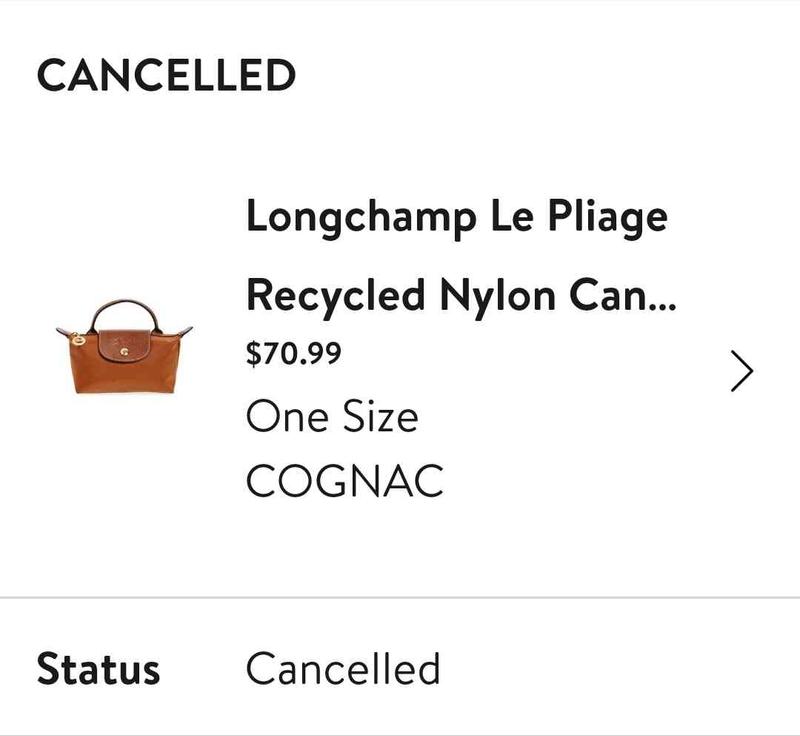
Task: Click the 'Cancelled' status value
Action: 343,668
